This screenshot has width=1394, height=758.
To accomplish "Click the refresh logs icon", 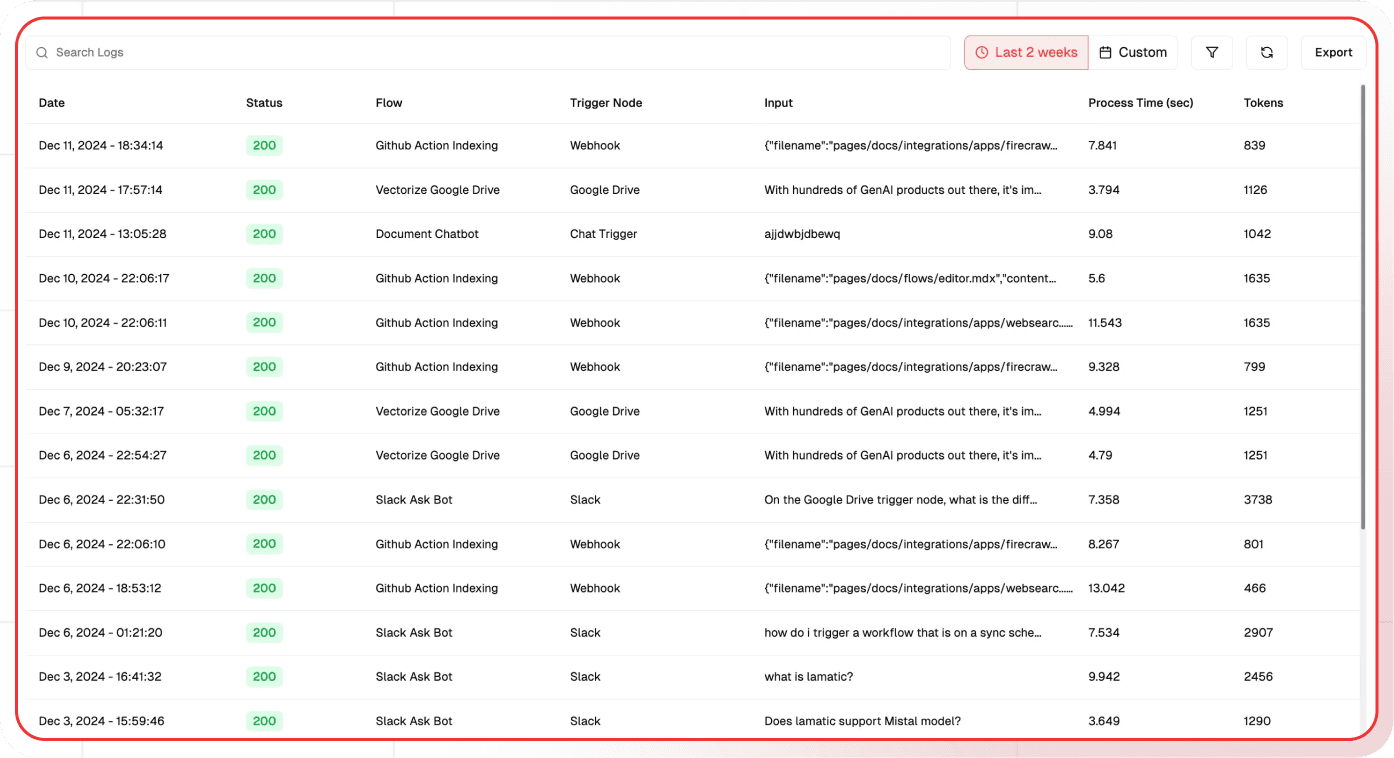I will (1267, 53).
